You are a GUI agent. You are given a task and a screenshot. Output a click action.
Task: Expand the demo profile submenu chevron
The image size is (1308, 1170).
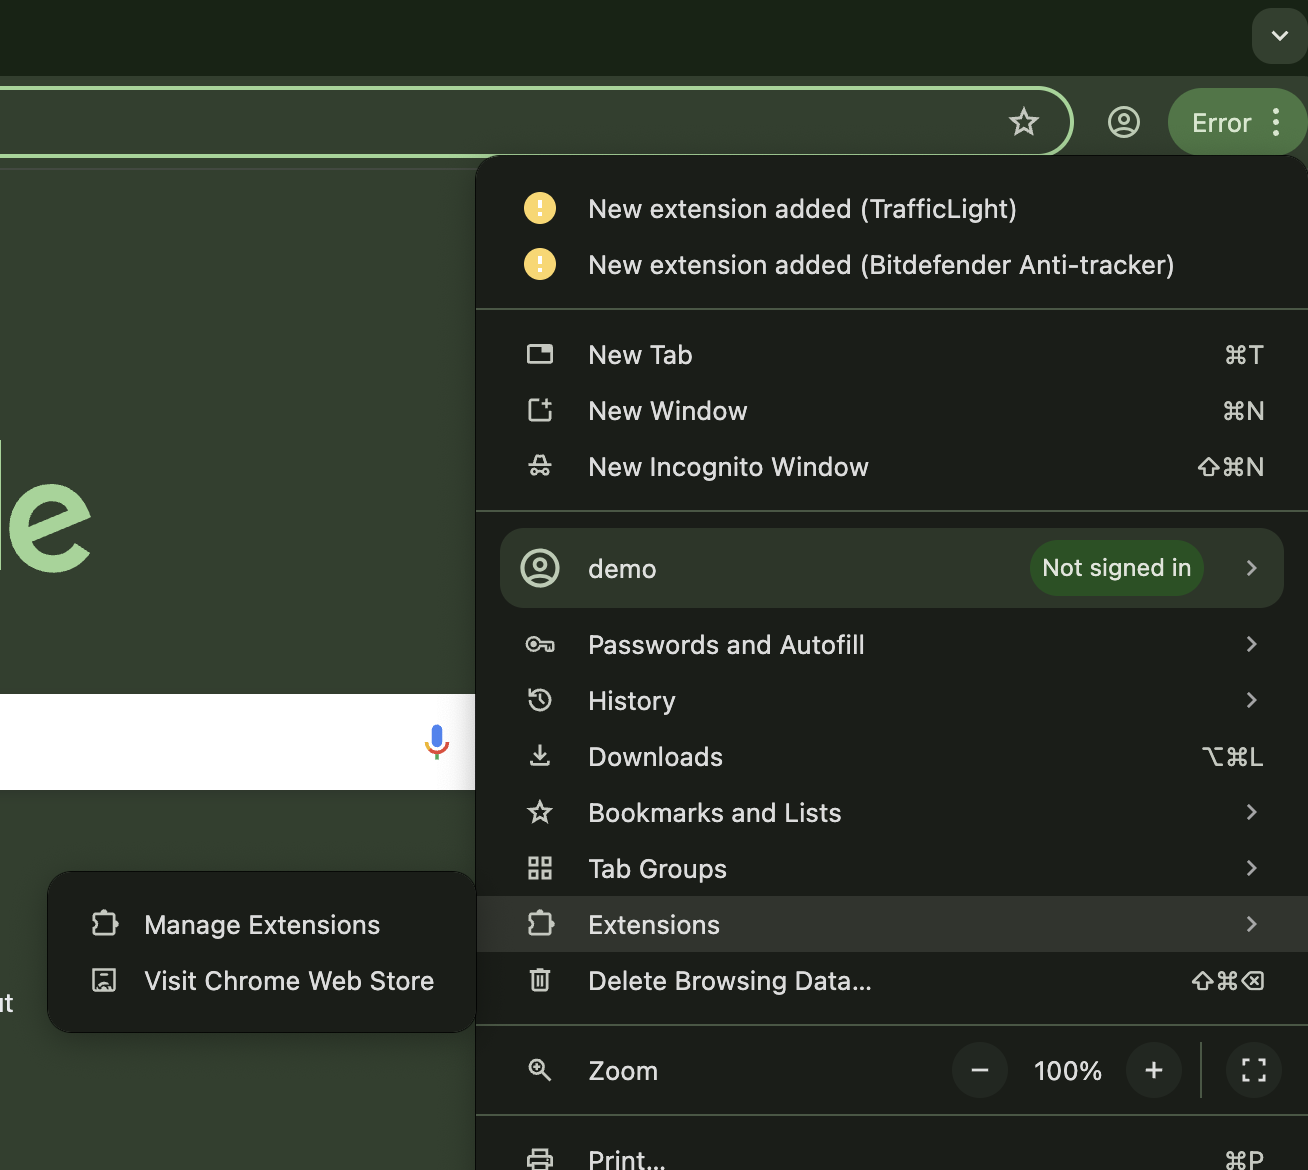point(1252,568)
